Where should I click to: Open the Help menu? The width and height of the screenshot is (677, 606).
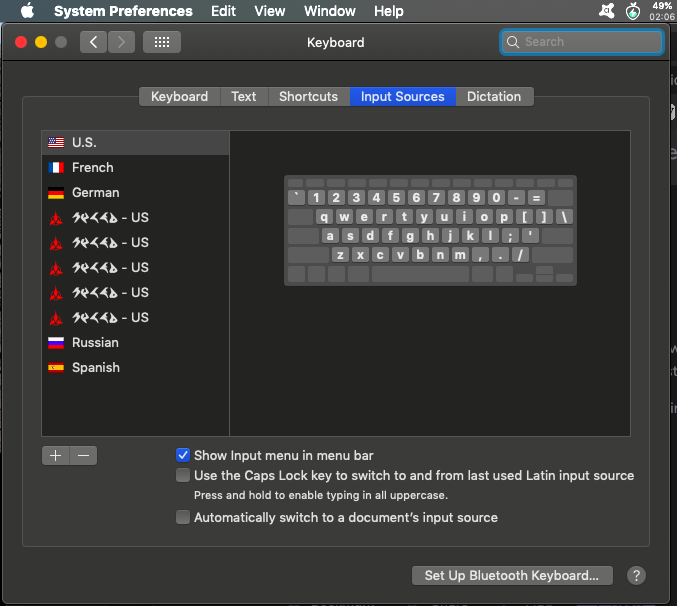tap(389, 11)
